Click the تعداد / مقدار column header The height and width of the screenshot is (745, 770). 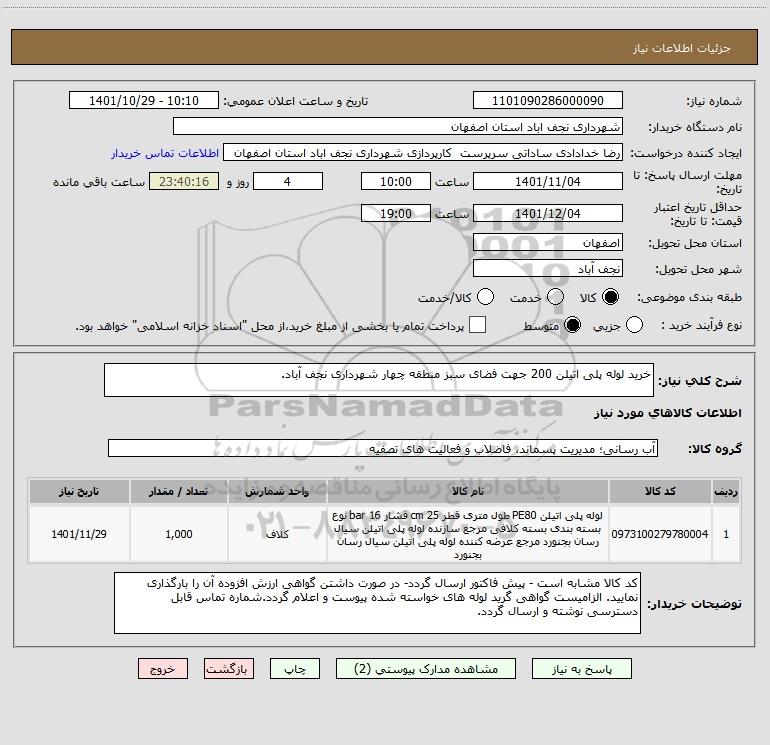(x=179, y=492)
